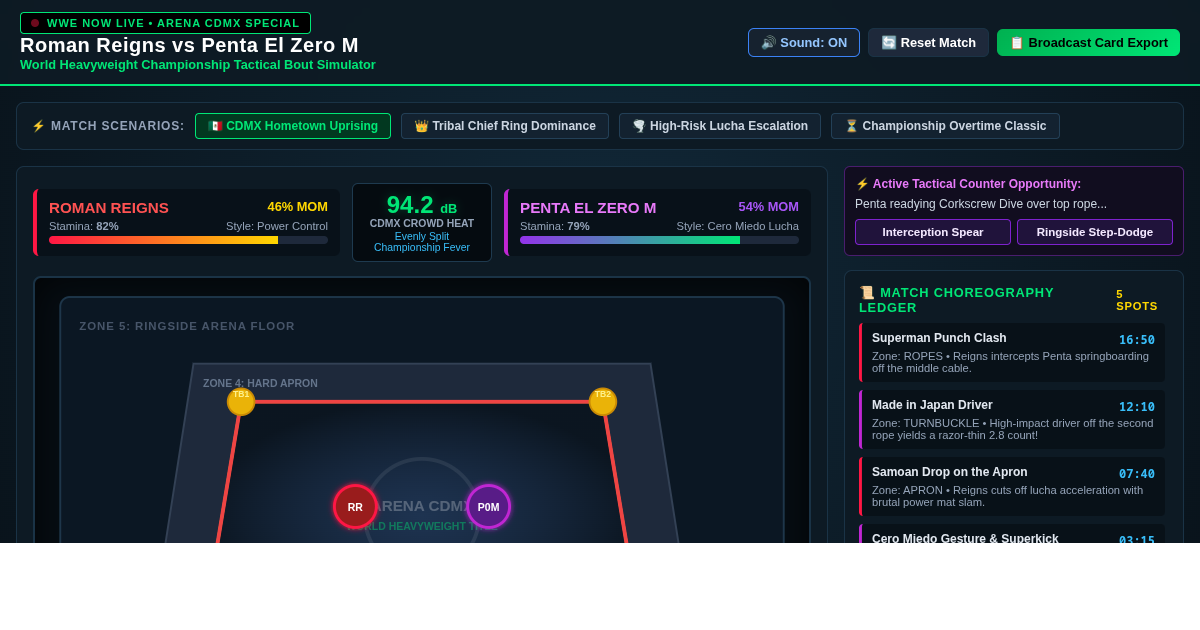Click Roman Reigns stamina bar

[x=188, y=240]
